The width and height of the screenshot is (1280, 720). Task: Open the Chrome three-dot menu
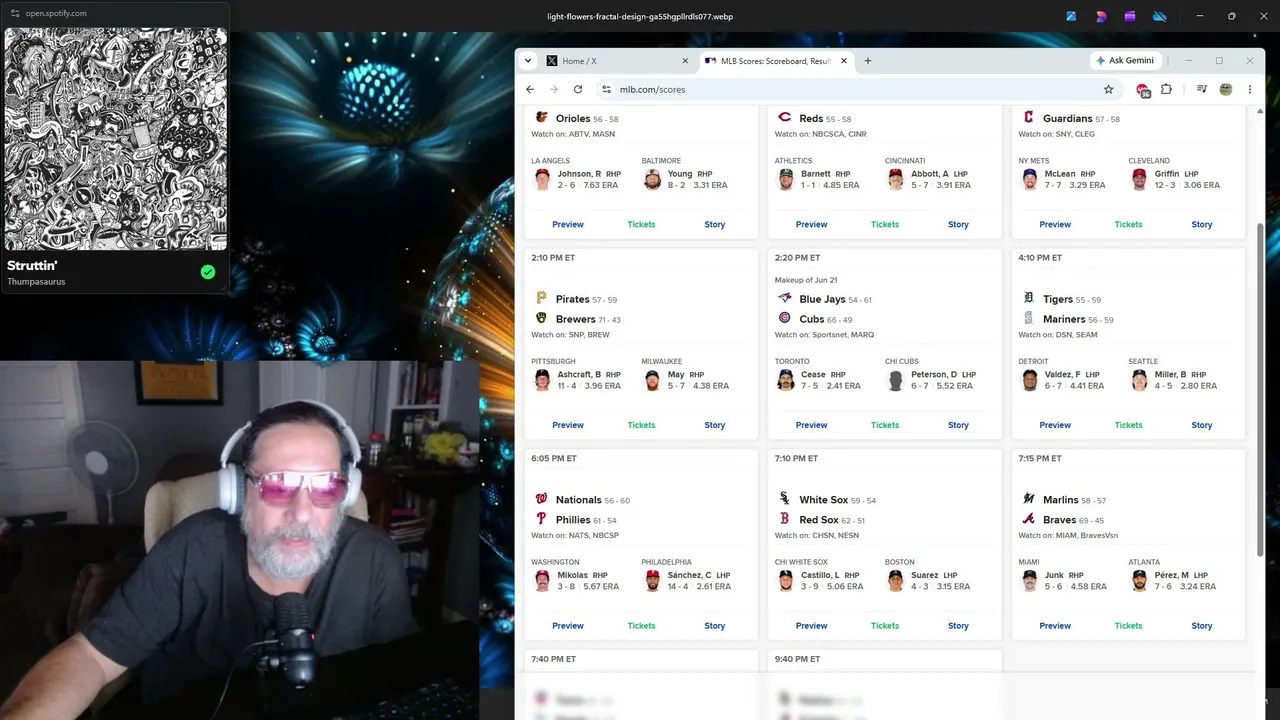click(x=1249, y=89)
